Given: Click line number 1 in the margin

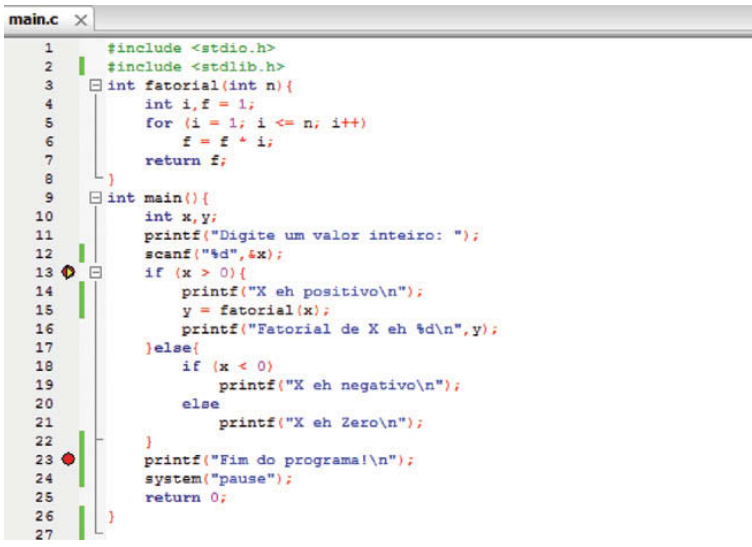Looking at the screenshot, I should 47,47.
